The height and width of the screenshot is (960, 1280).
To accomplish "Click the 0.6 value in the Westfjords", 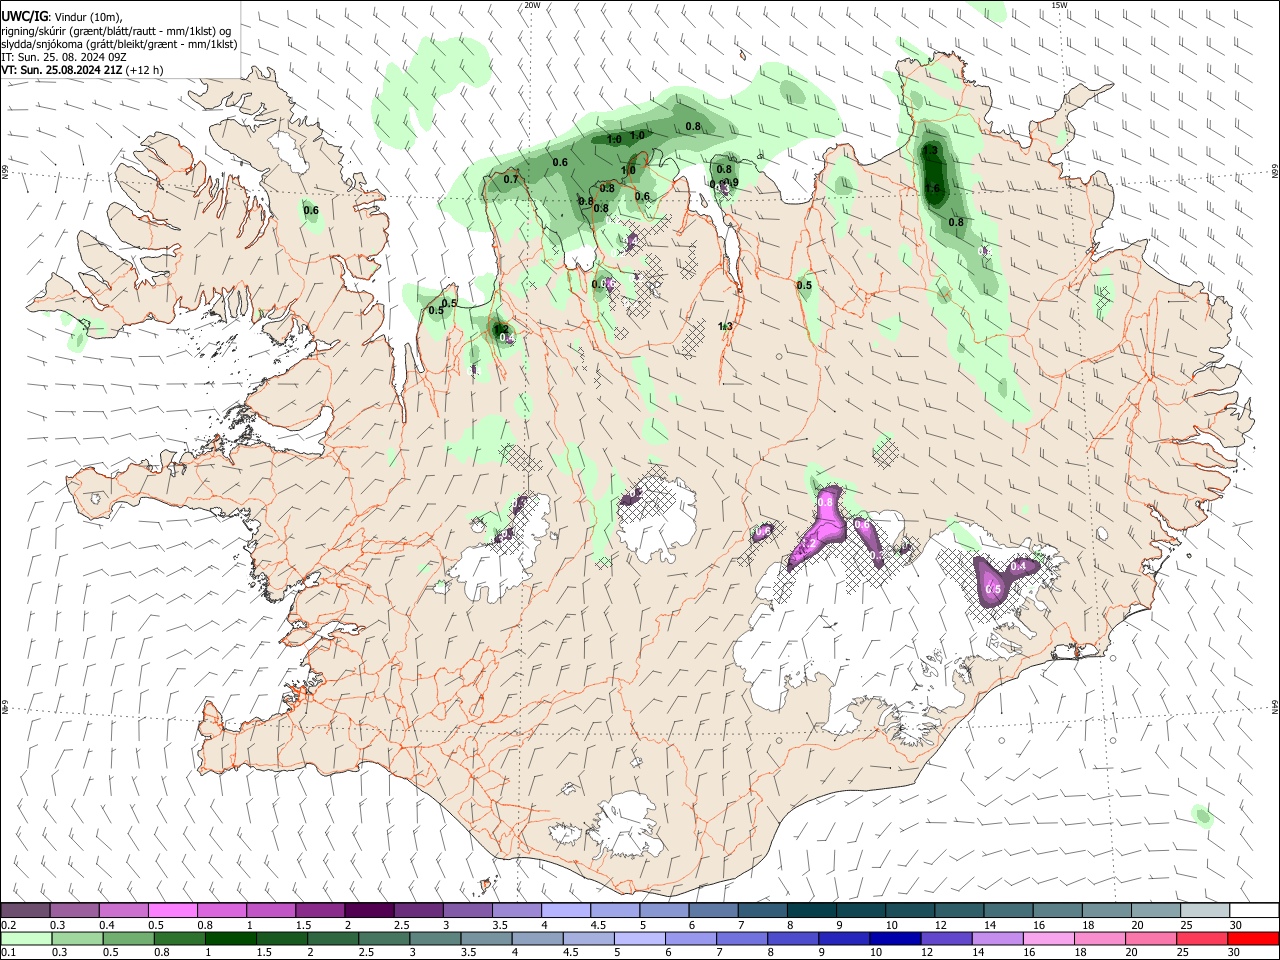I will click(x=311, y=210).
